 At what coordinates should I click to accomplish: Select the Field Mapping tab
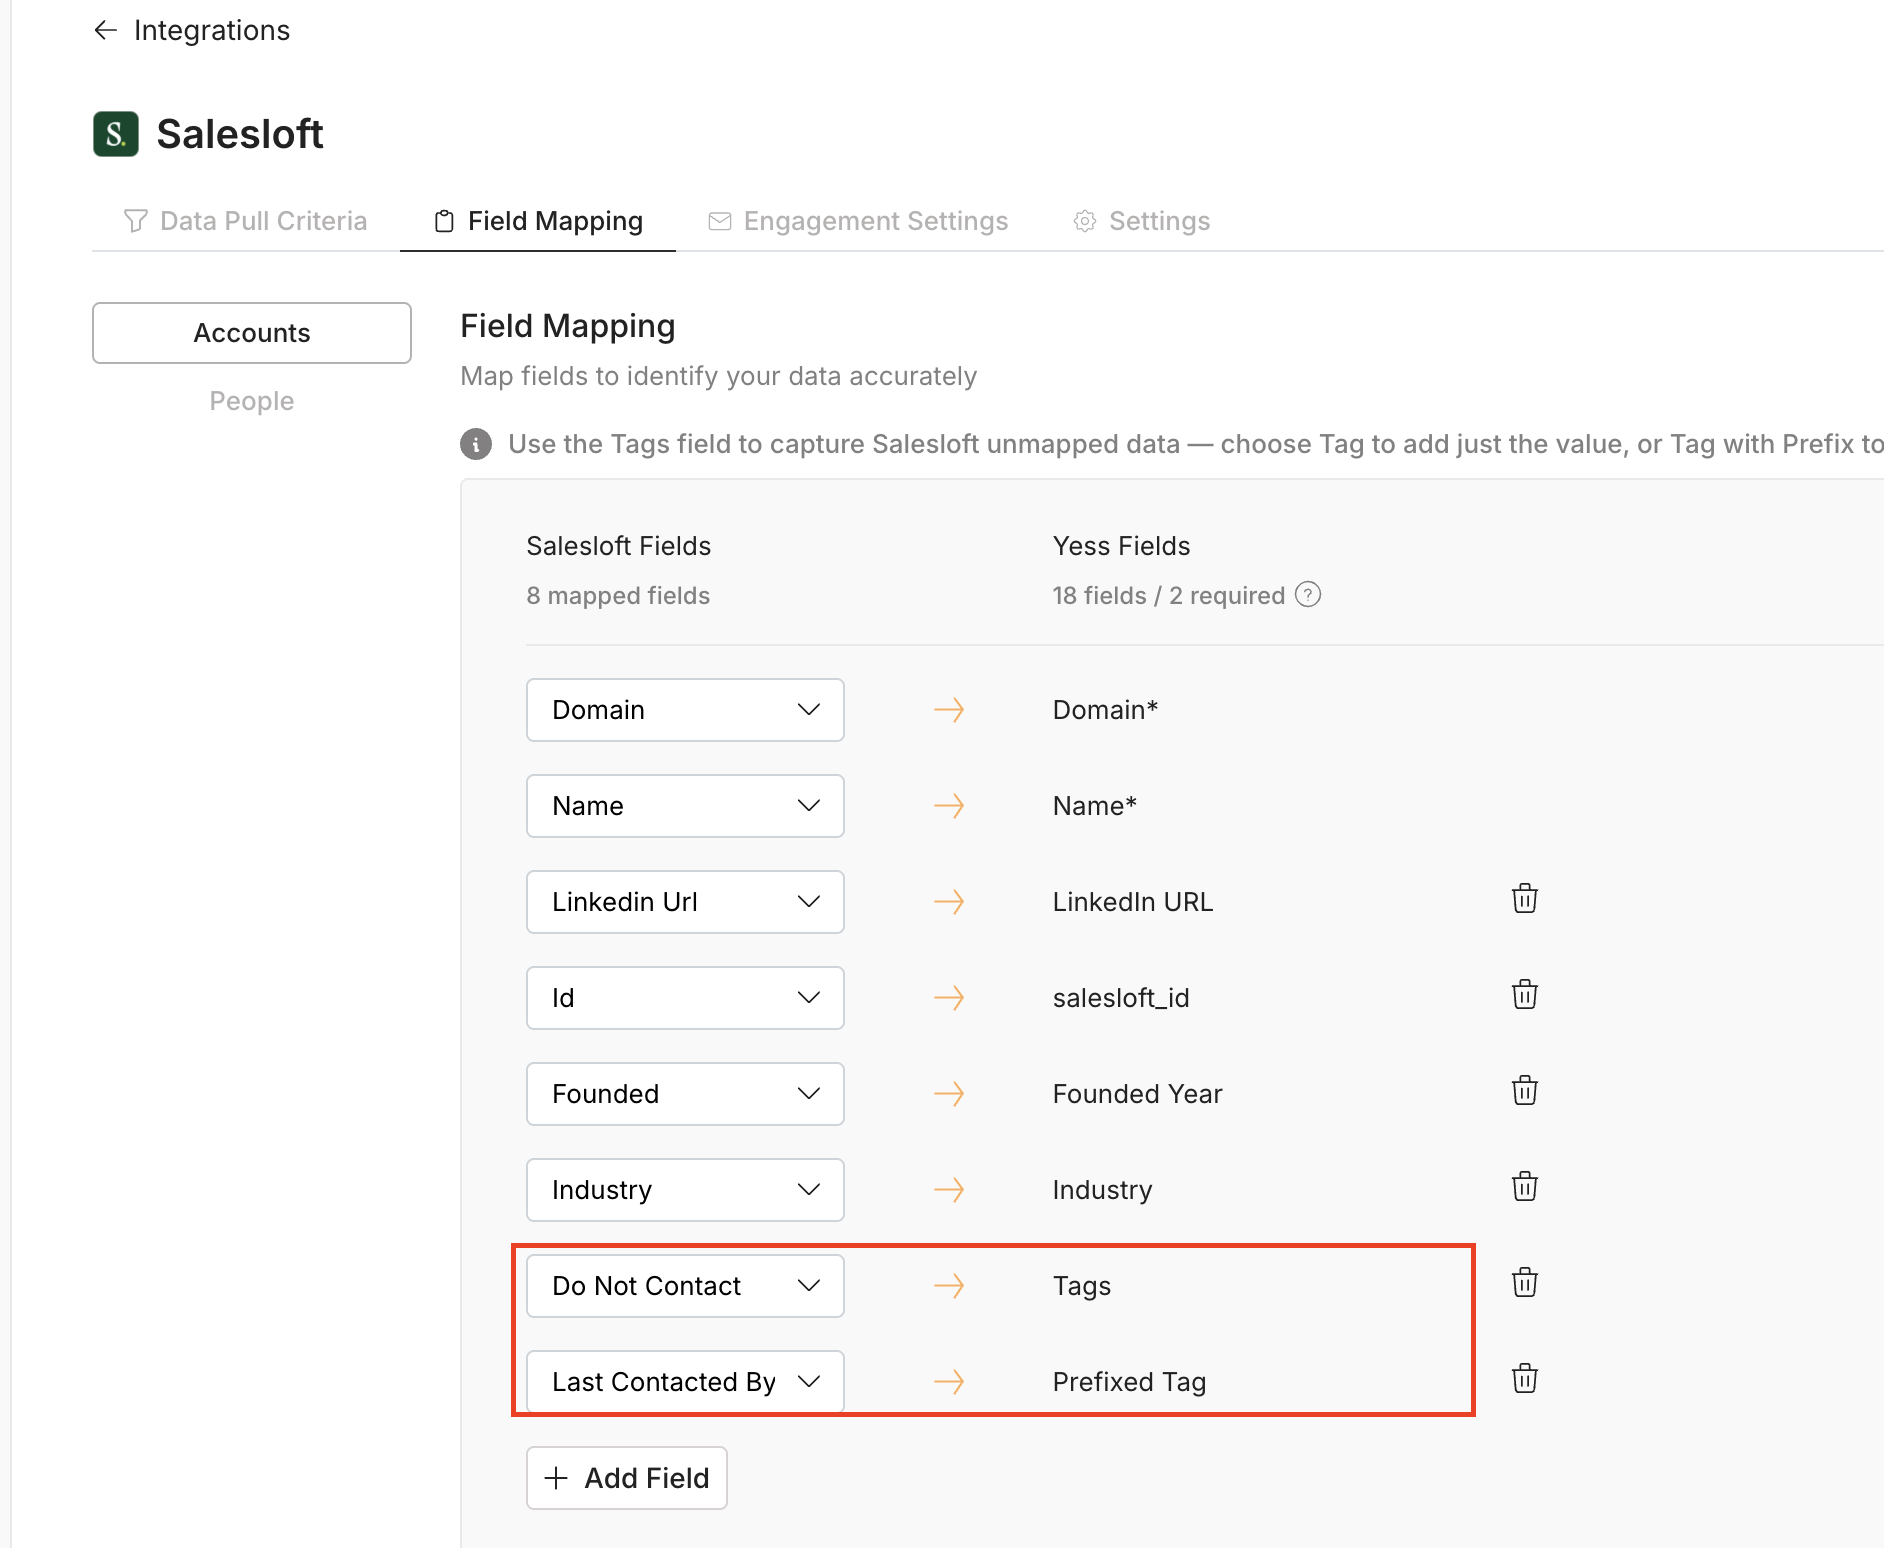[538, 221]
